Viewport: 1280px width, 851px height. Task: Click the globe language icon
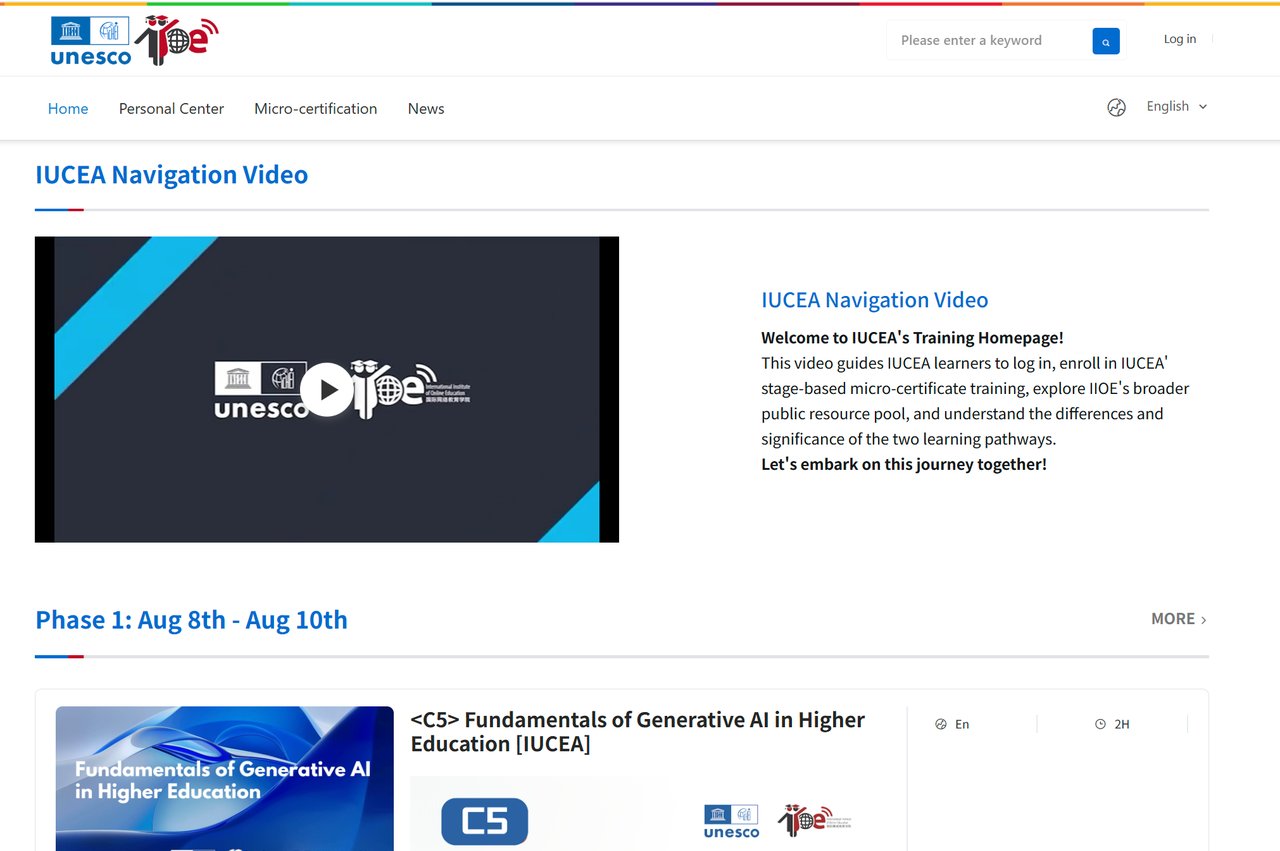click(x=1117, y=108)
